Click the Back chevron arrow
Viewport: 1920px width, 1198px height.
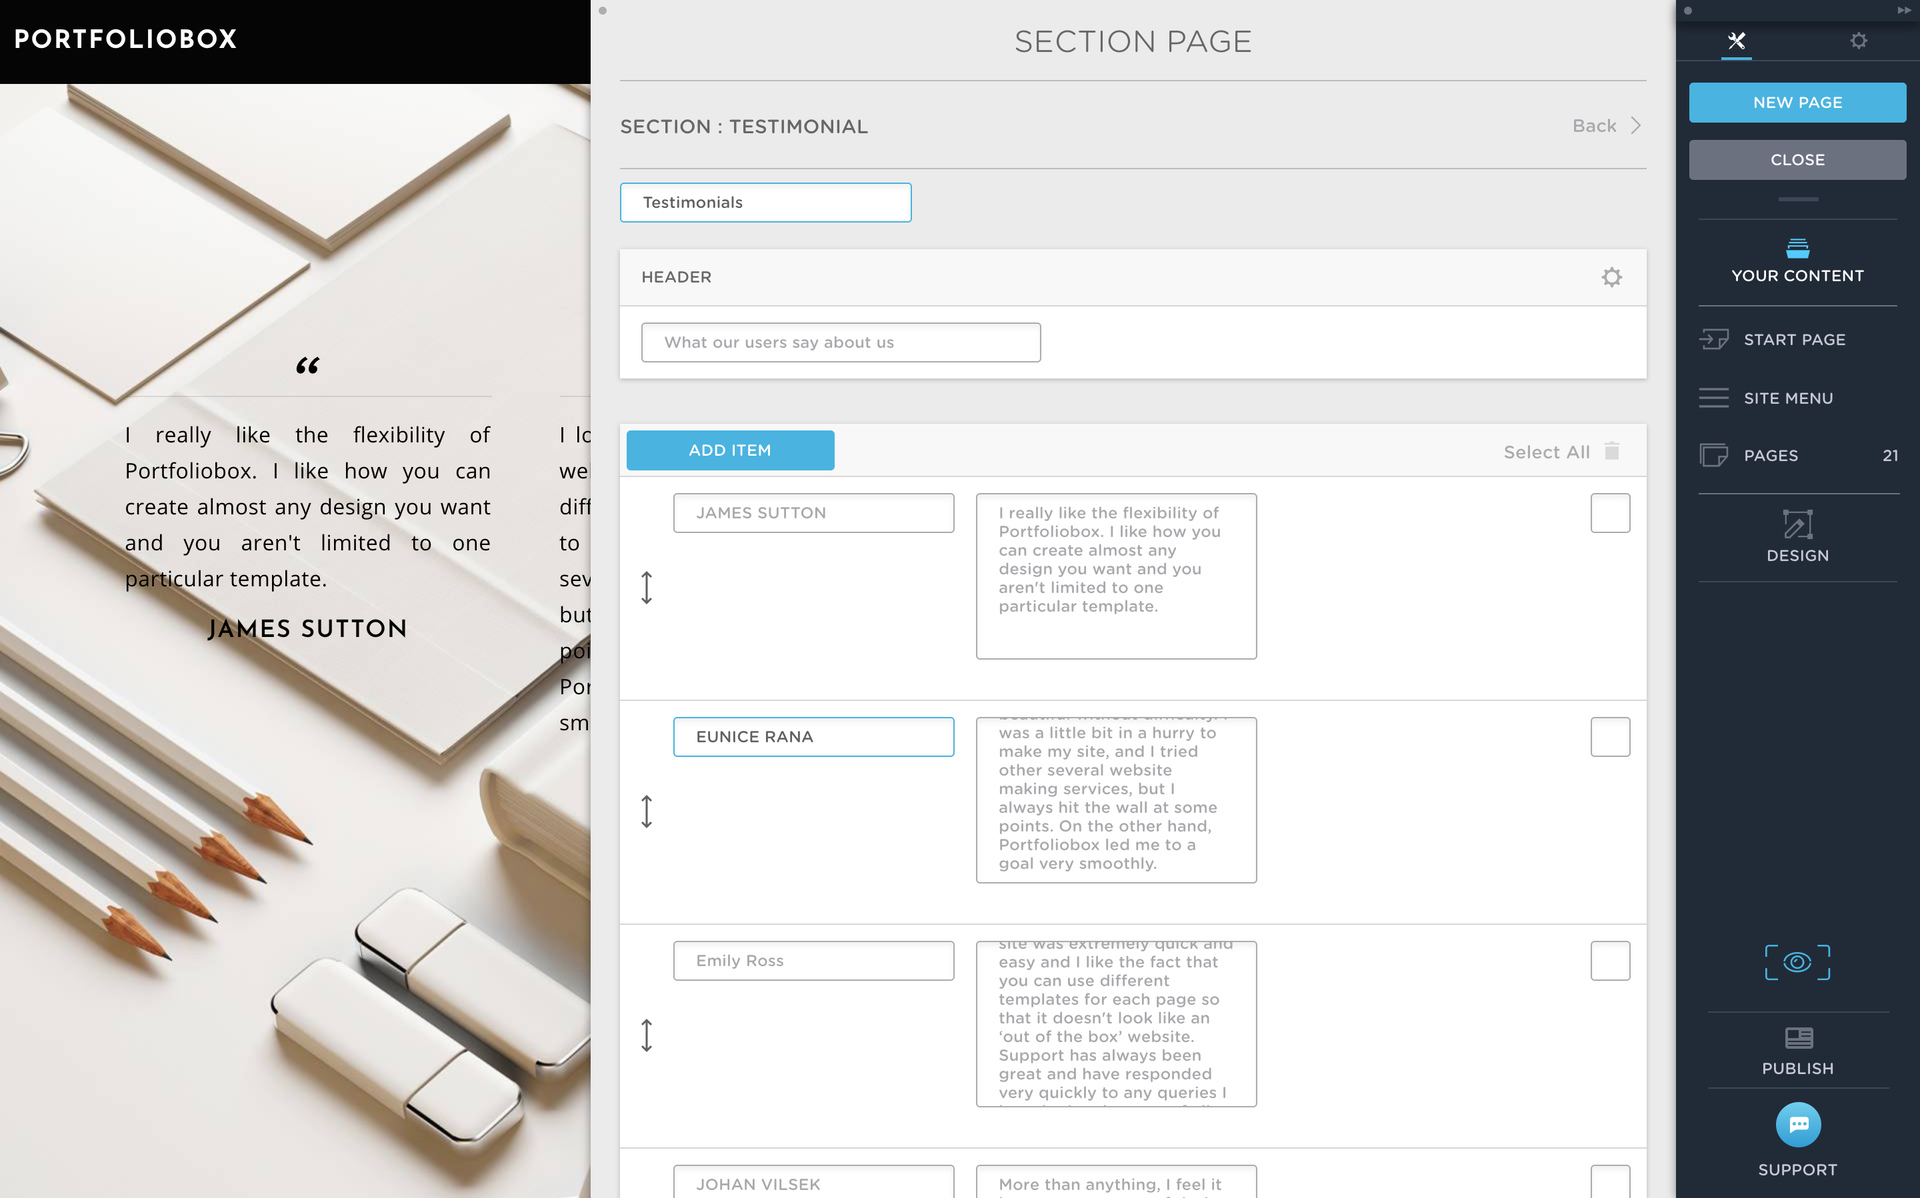[x=1636, y=126]
